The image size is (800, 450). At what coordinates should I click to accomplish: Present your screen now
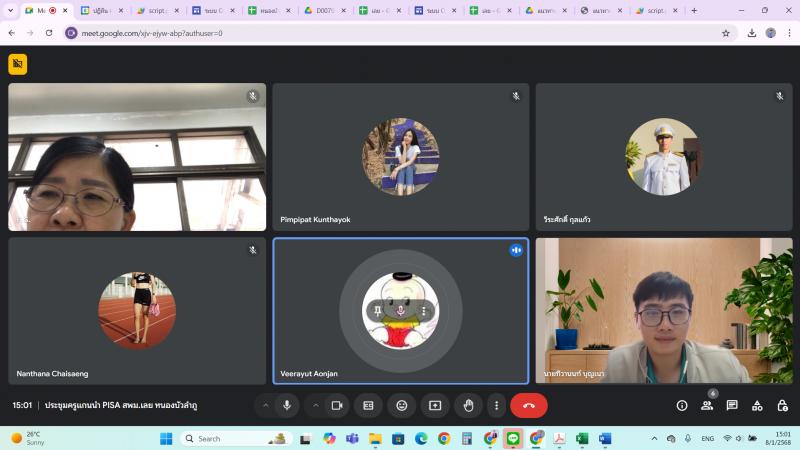(435, 406)
